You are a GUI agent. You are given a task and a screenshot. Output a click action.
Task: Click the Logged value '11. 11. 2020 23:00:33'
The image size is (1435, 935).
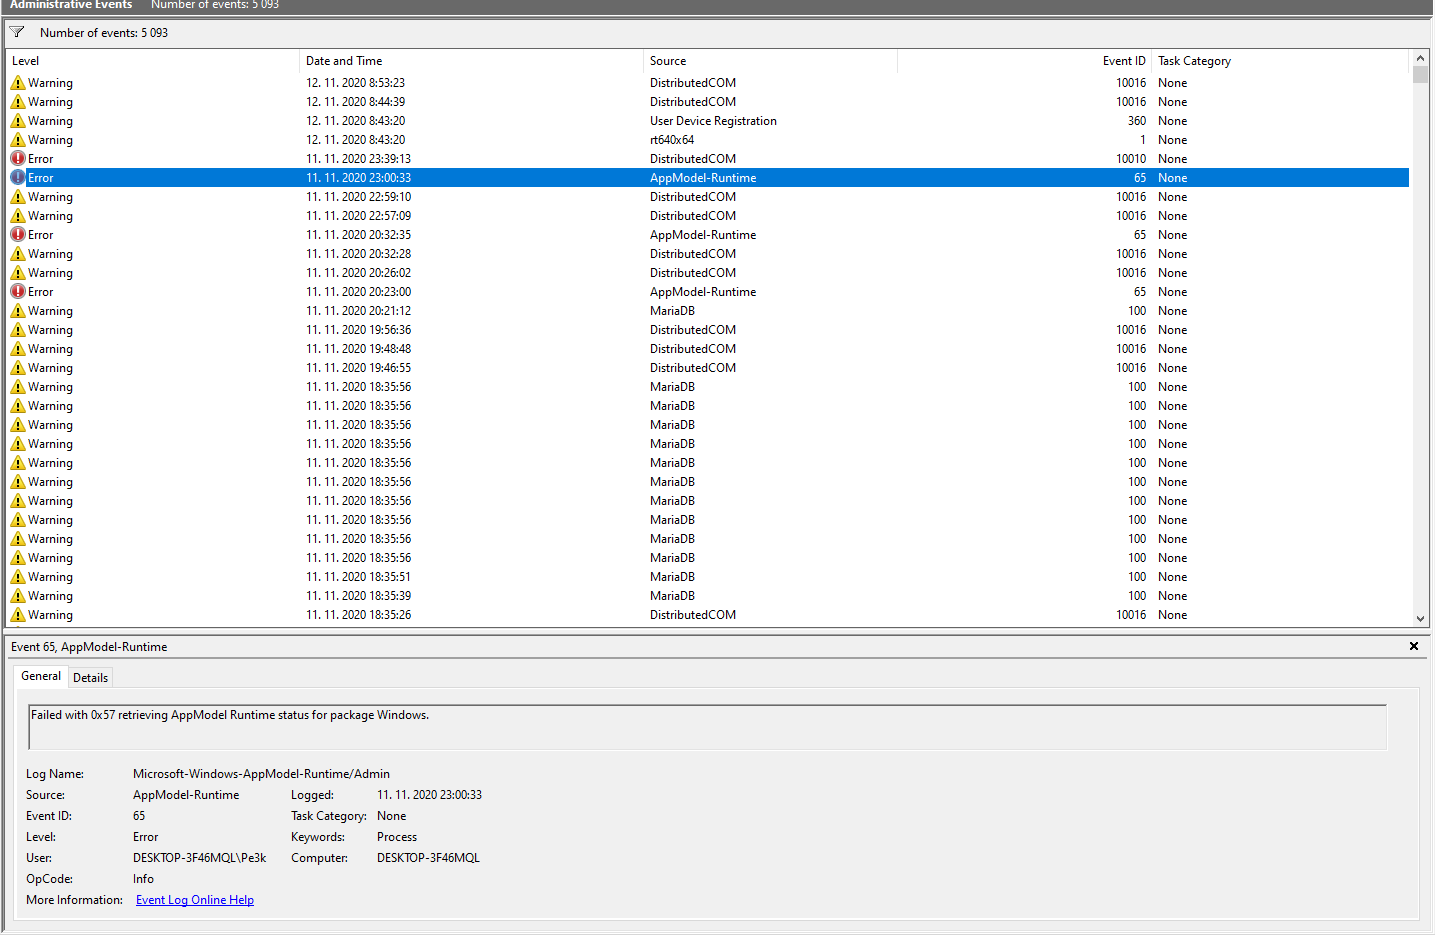click(x=429, y=795)
